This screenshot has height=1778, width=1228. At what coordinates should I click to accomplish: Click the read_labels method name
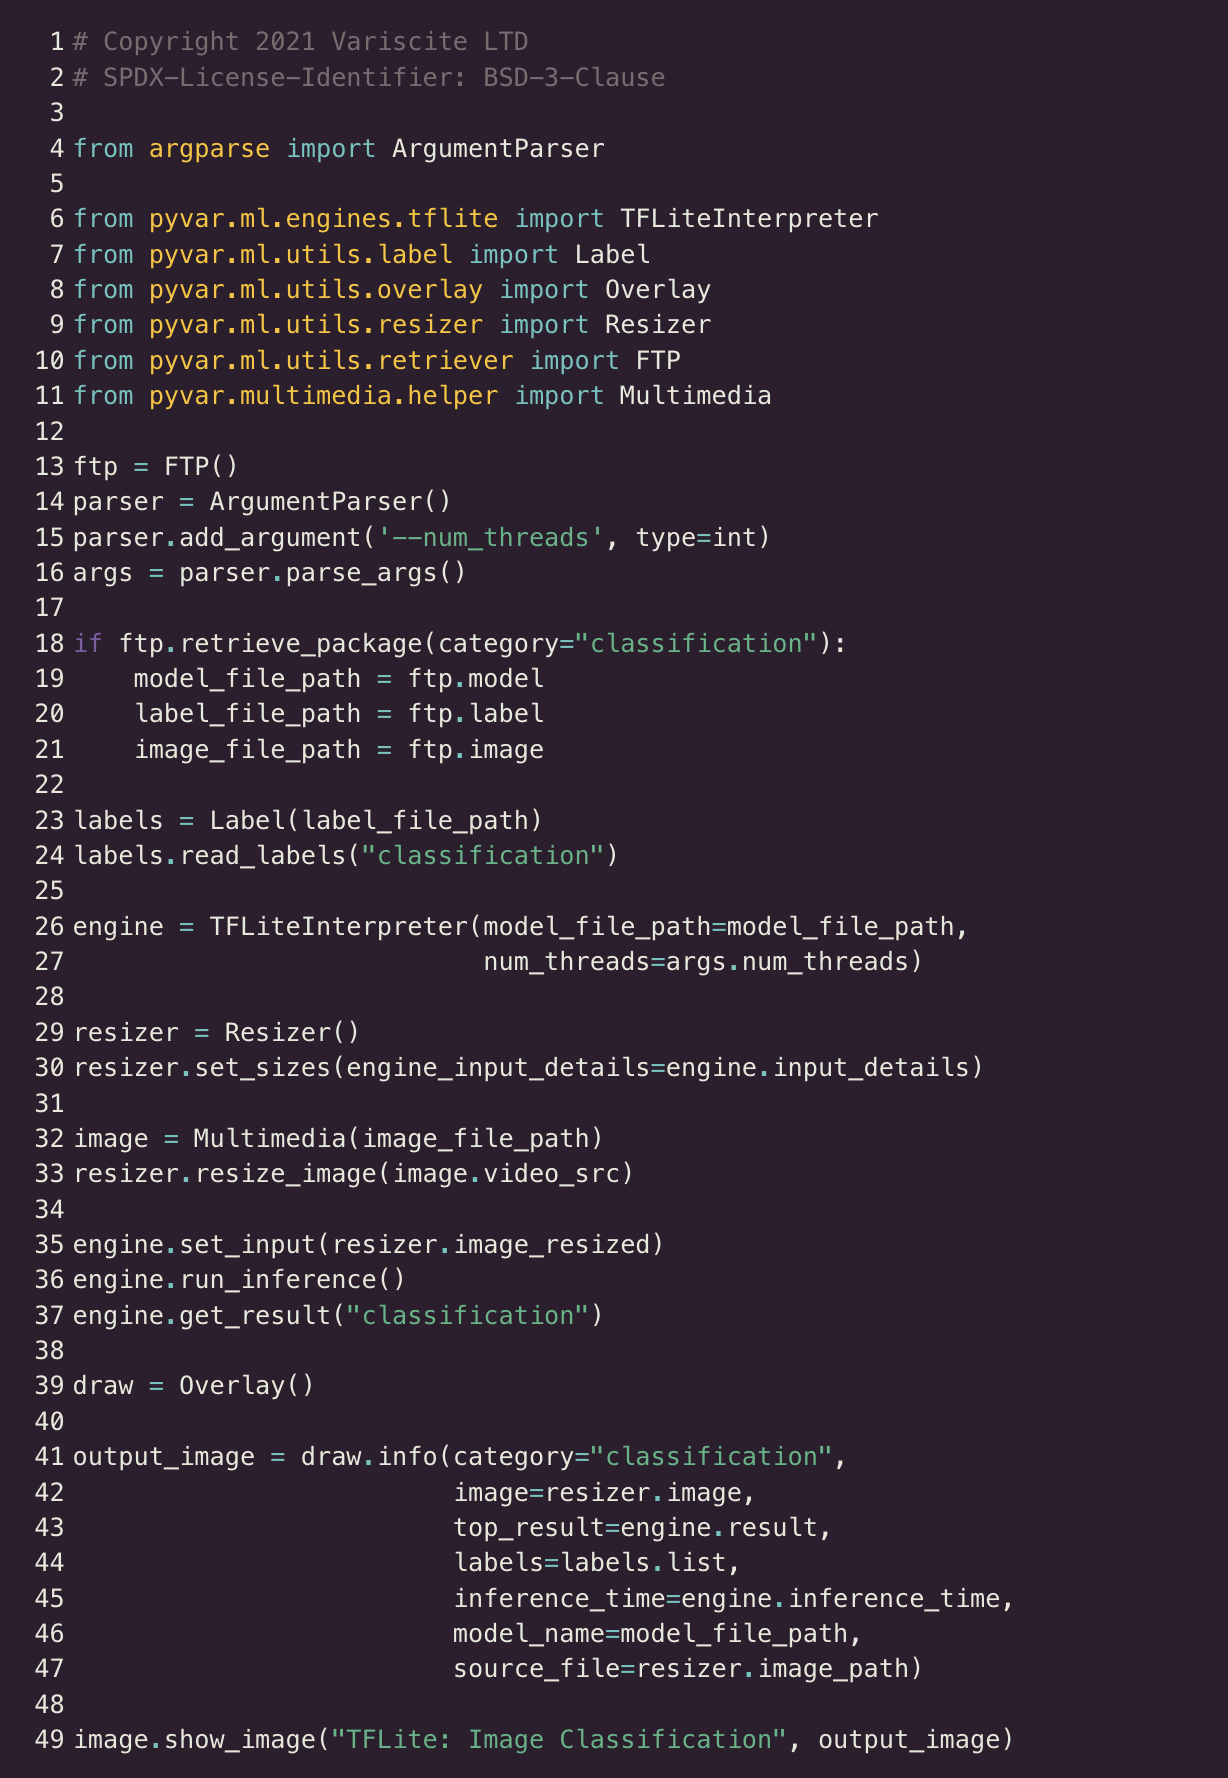pos(263,856)
